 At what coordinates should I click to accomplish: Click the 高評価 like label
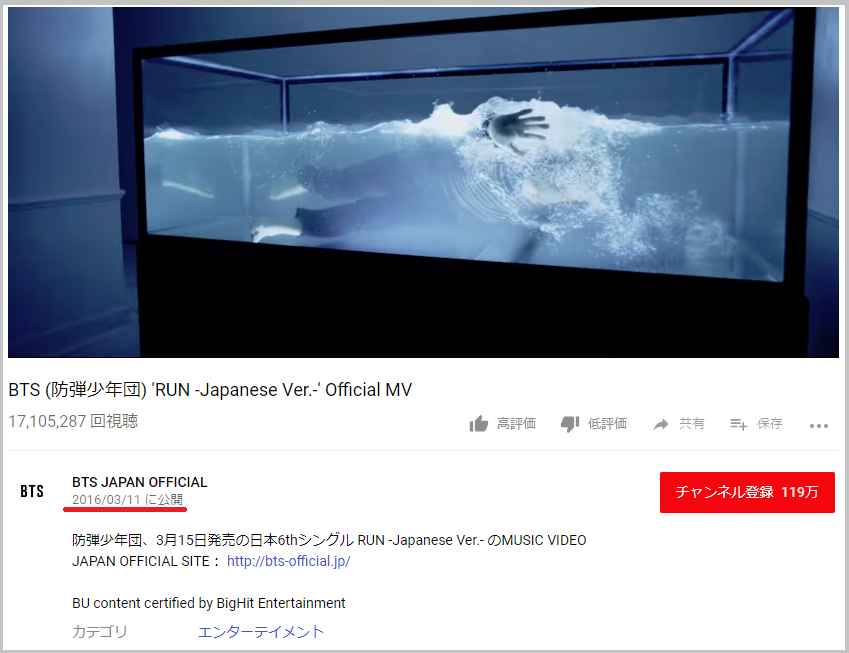coord(517,423)
